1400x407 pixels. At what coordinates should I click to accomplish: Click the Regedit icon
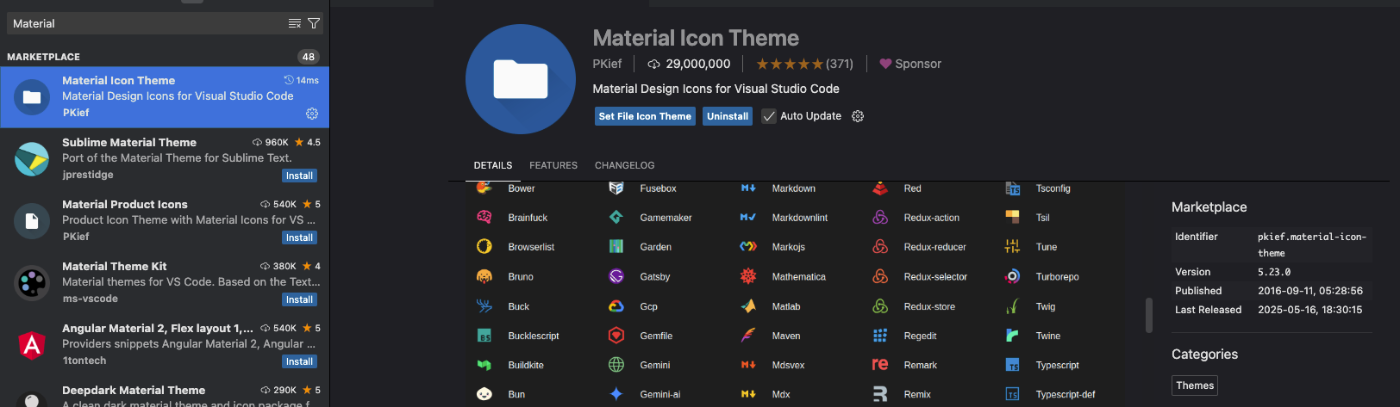point(880,336)
